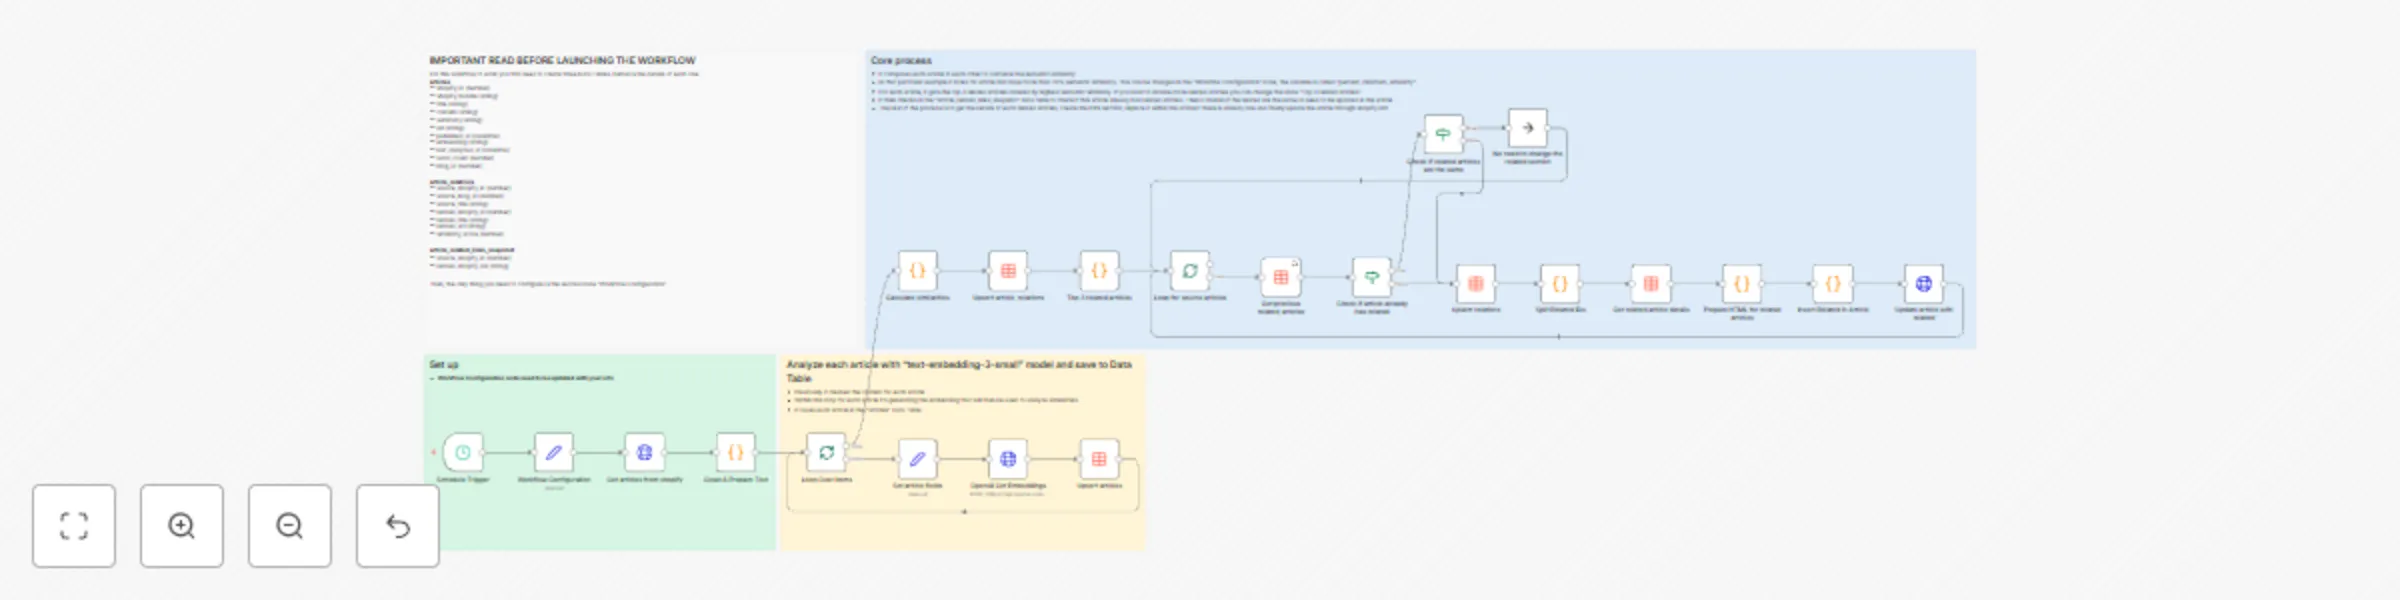Click the reset zoom arrow button
This screenshot has height=600, width=2400.
click(x=398, y=526)
